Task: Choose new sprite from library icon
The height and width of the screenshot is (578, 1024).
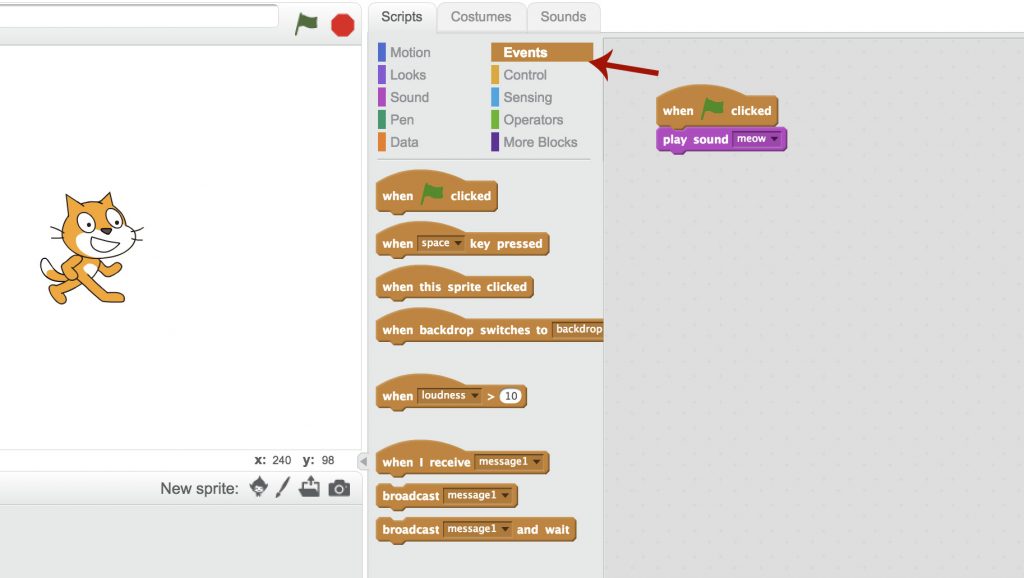Action: click(259, 487)
